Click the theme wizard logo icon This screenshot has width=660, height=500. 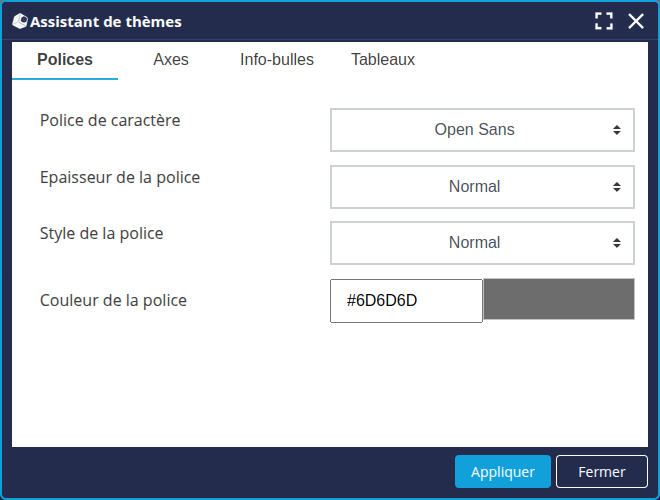pos(20,21)
